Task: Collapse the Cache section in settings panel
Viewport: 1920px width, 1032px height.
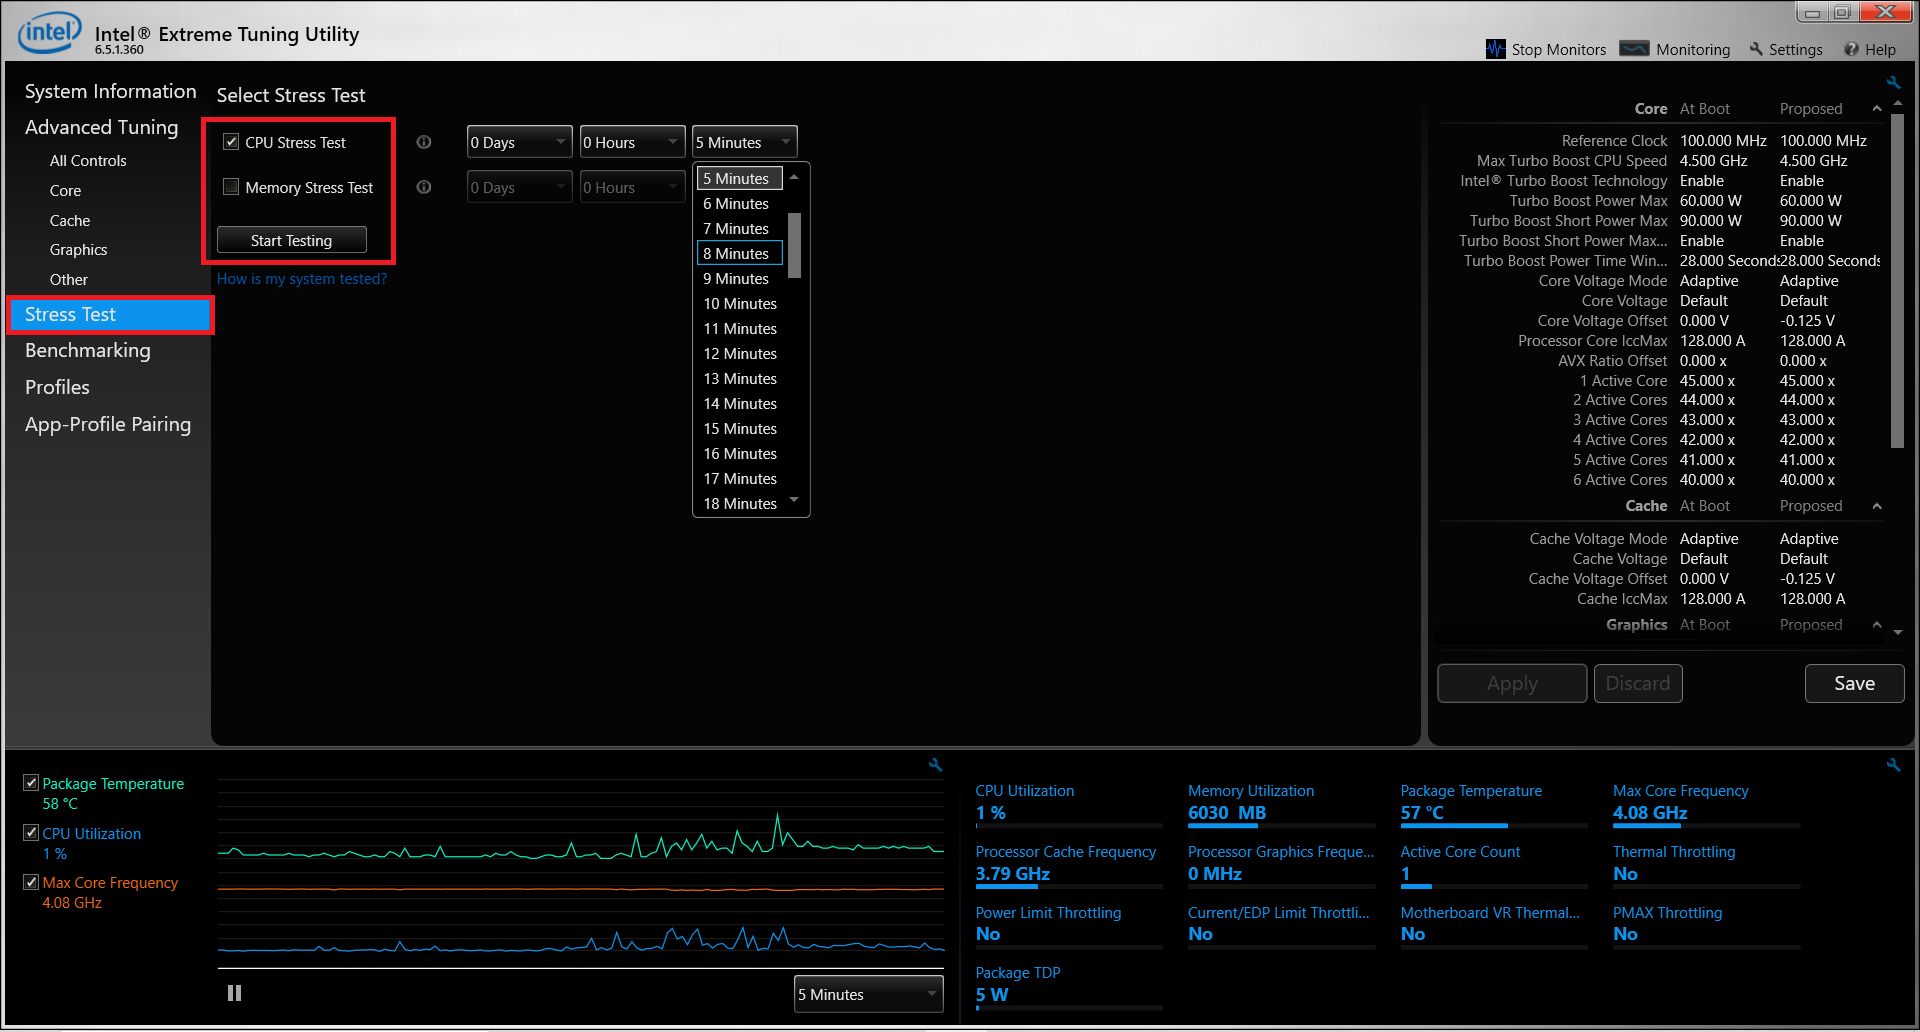Action: [1877, 506]
